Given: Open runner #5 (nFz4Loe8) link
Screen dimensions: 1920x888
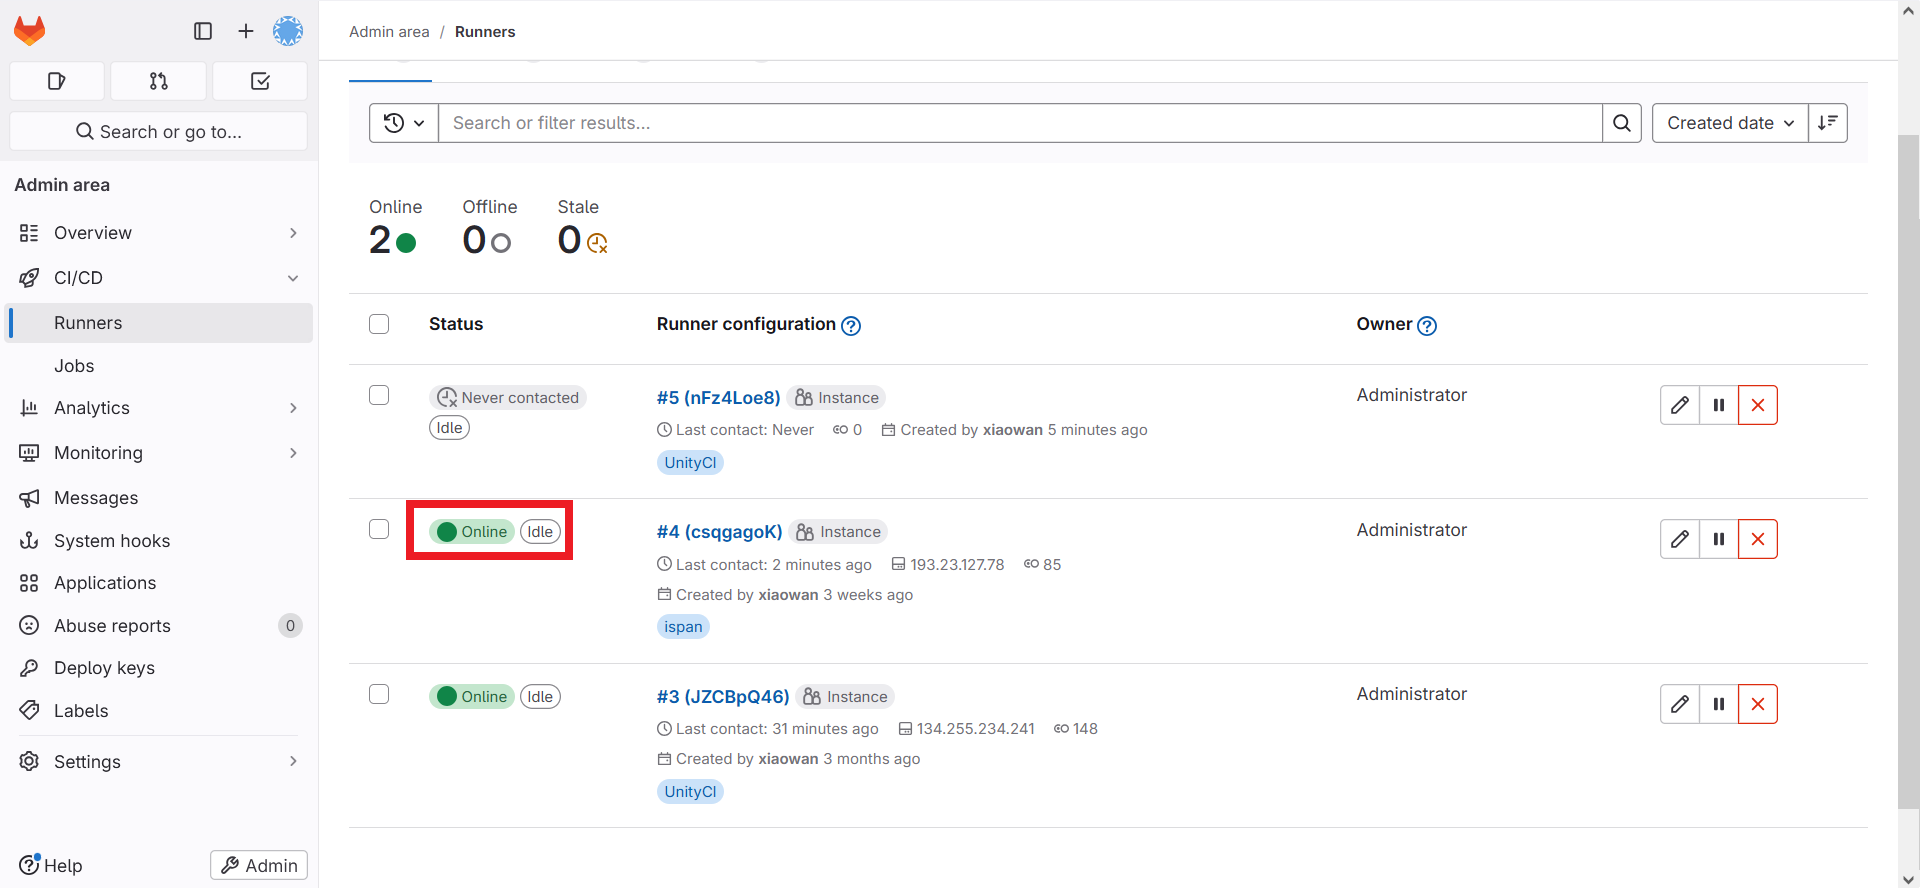Looking at the screenshot, I should (718, 398).
